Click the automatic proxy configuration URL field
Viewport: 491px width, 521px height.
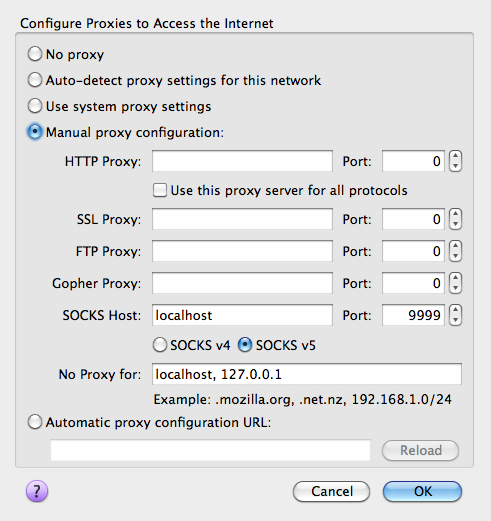[x=210, y=450]
